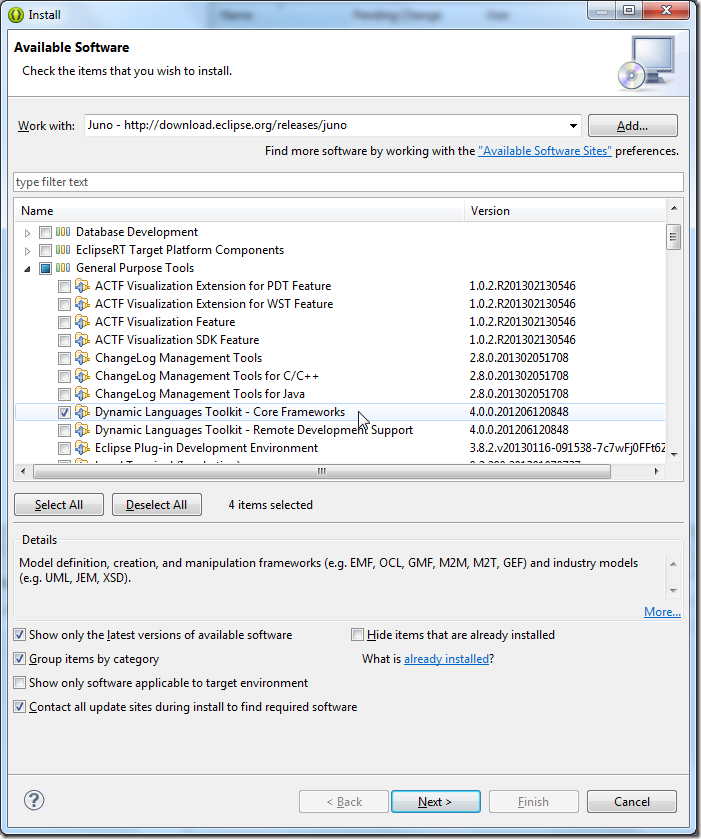Cancel the Install dialog

click(x=632, y=802)
